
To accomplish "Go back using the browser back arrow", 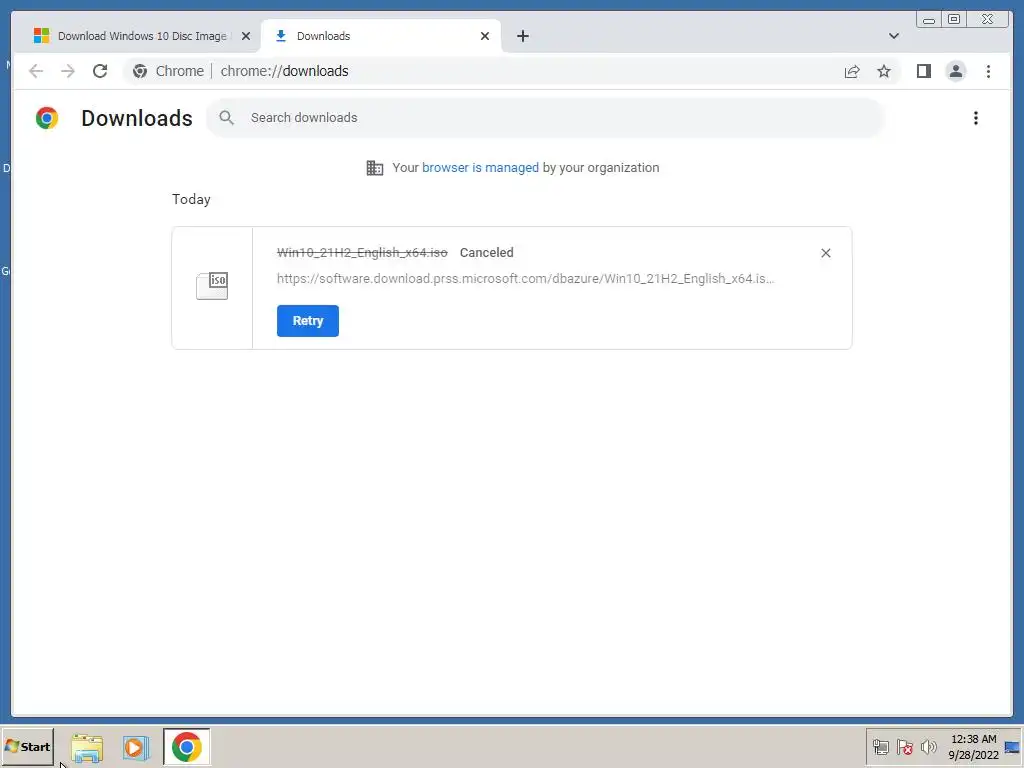I will [x=36, y=71].
